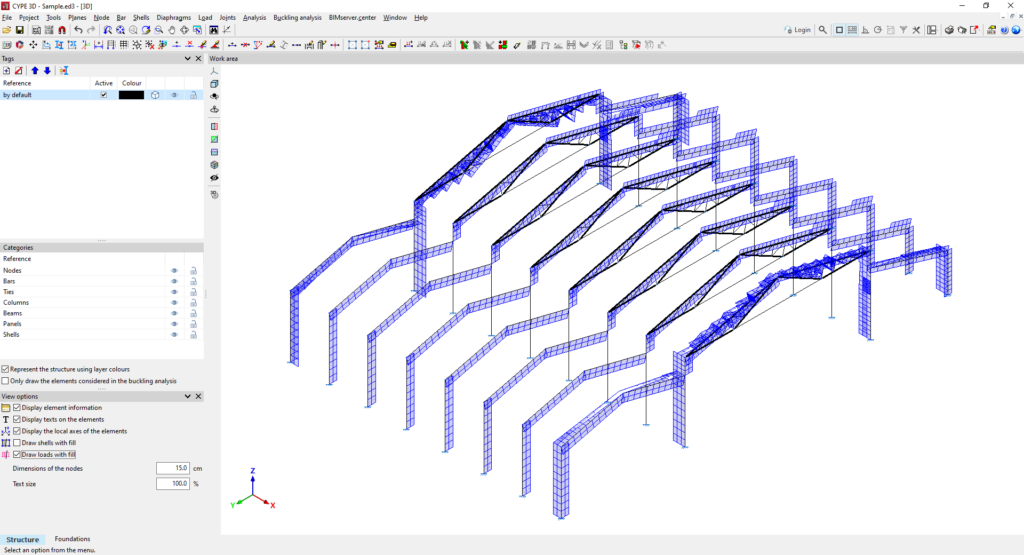The image size is (1024, 555).
Task: Open the BIMserver.center menu
Action: pyautogui.click(x=353, y=18)
